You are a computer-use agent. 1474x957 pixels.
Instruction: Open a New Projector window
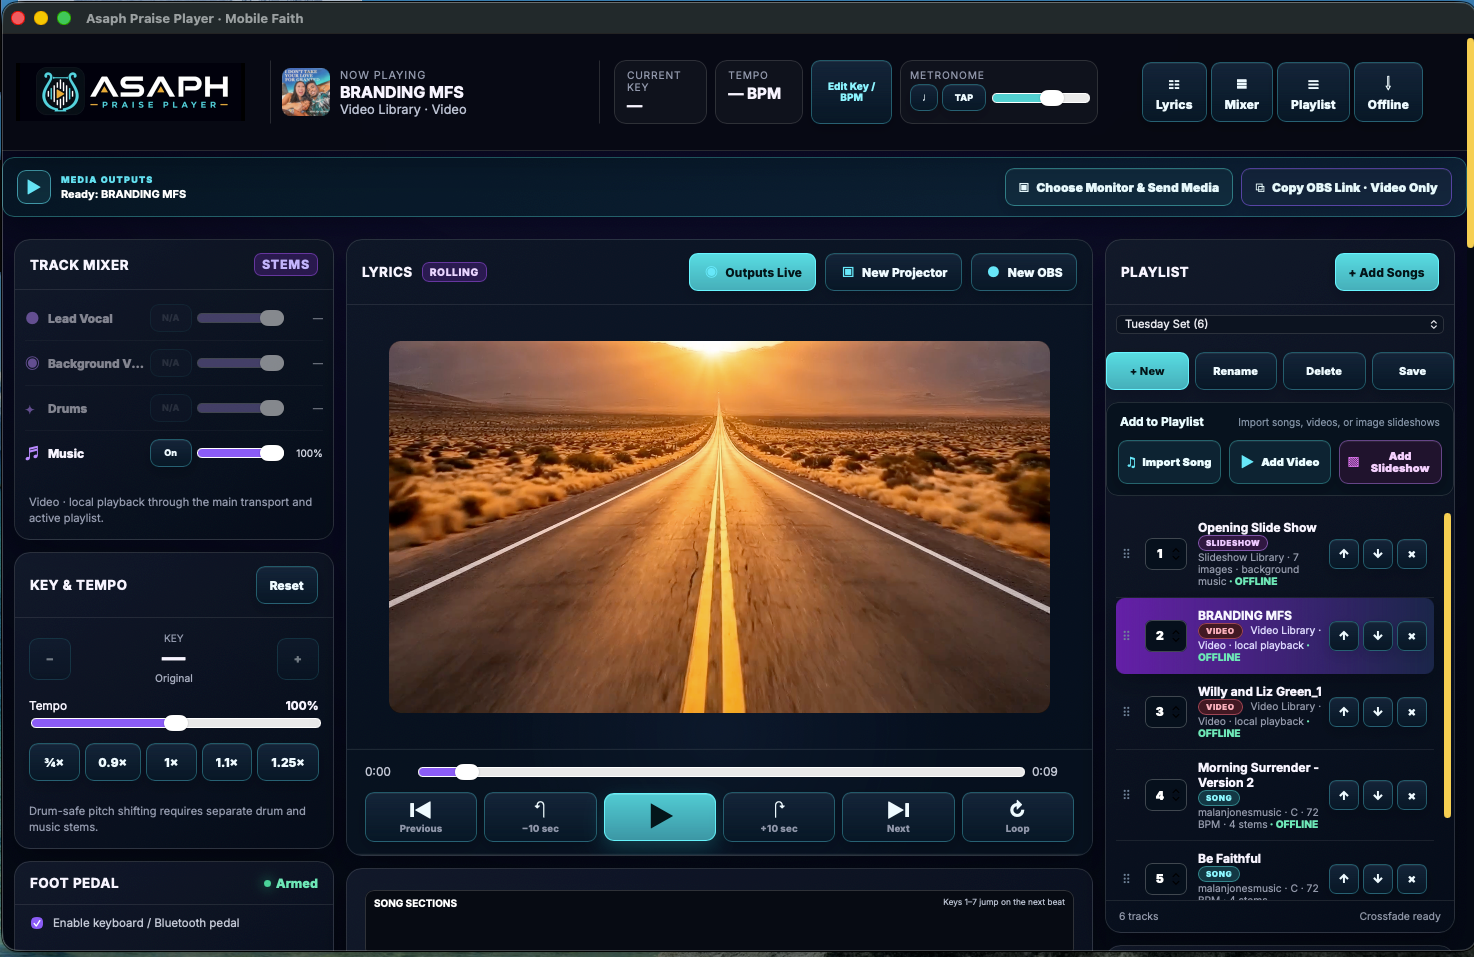point(894,272)
